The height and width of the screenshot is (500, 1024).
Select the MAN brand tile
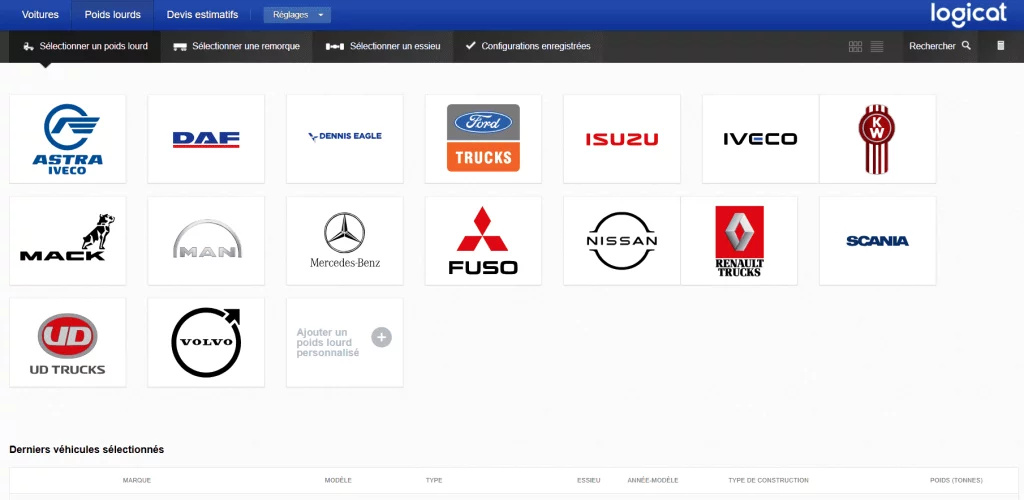206,241
